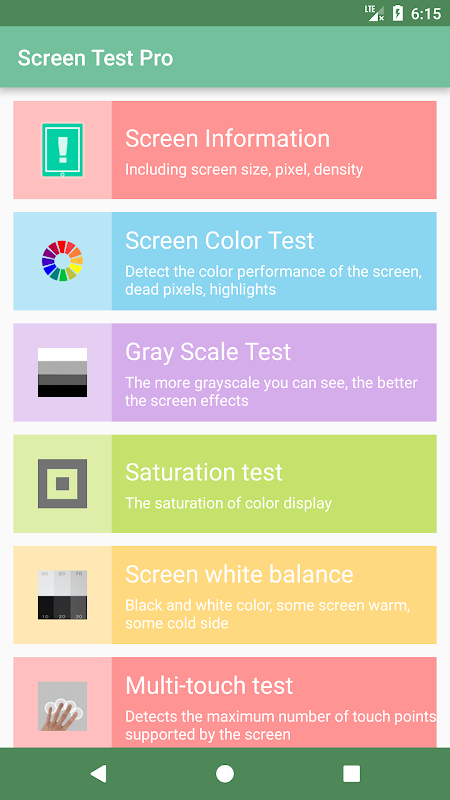Launch the Saturation test entry

[x=225, y=484]
